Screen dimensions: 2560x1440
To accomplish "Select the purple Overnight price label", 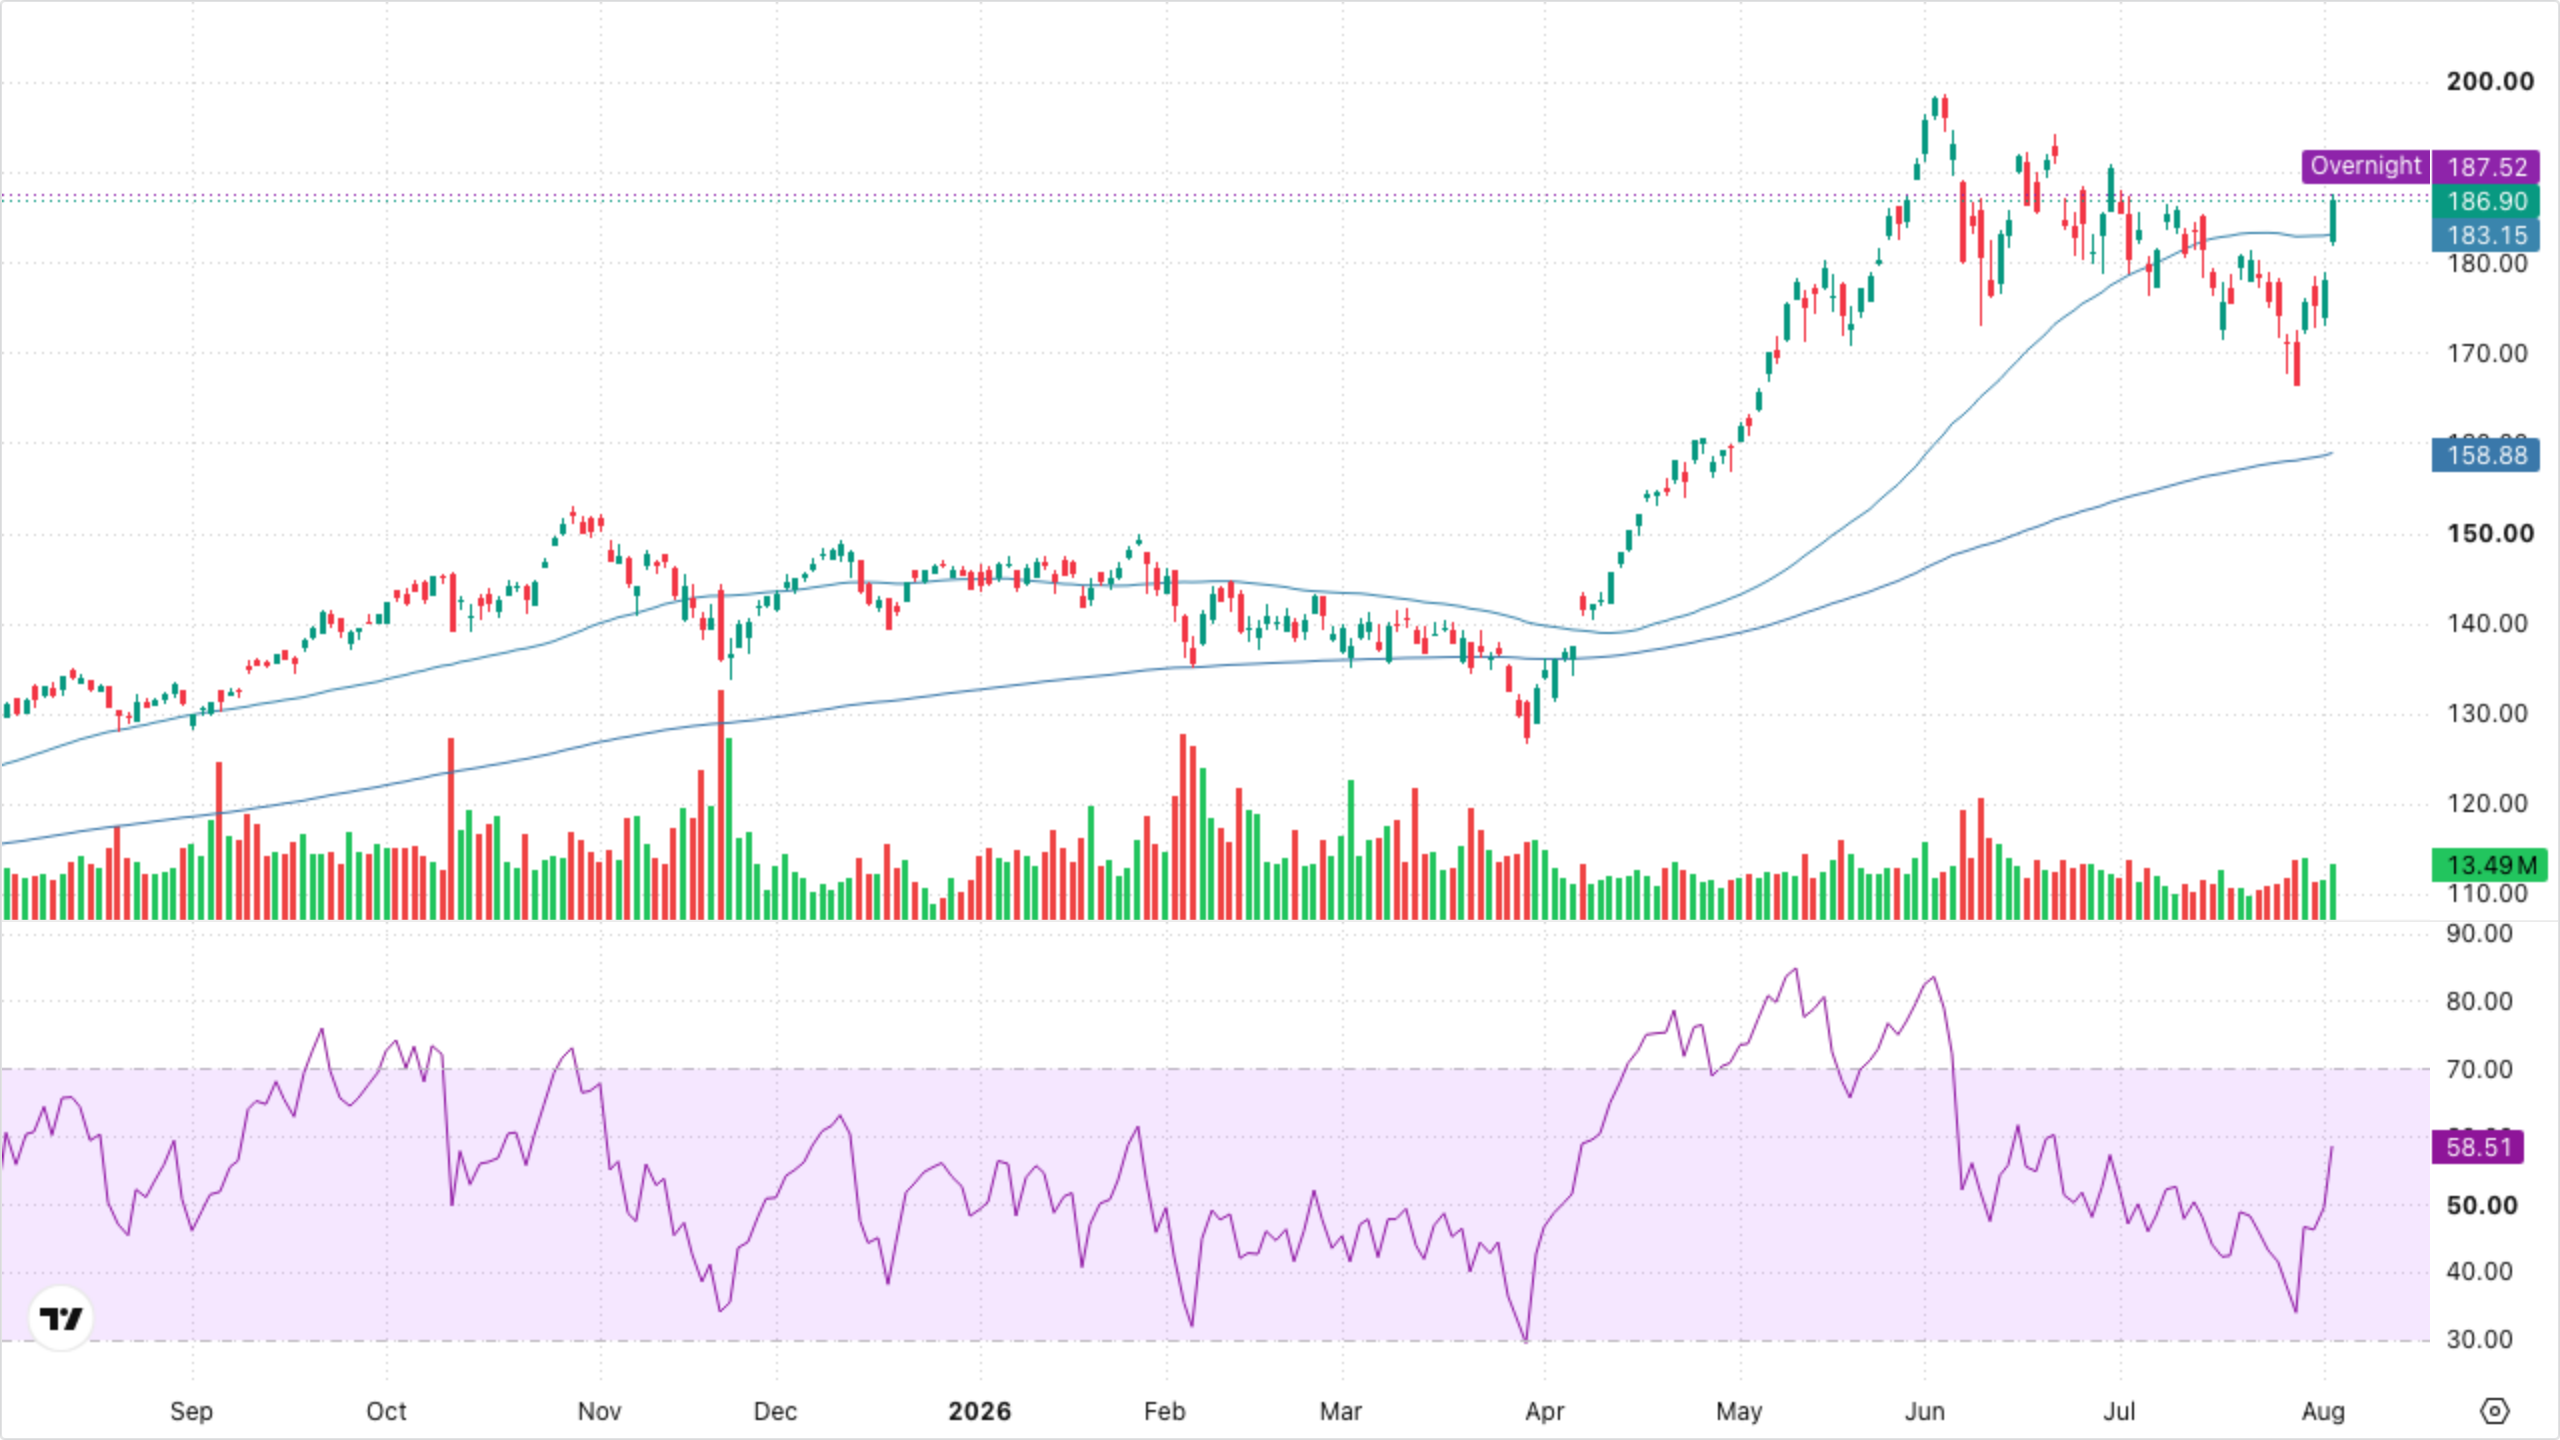I will coord(2365,166).
